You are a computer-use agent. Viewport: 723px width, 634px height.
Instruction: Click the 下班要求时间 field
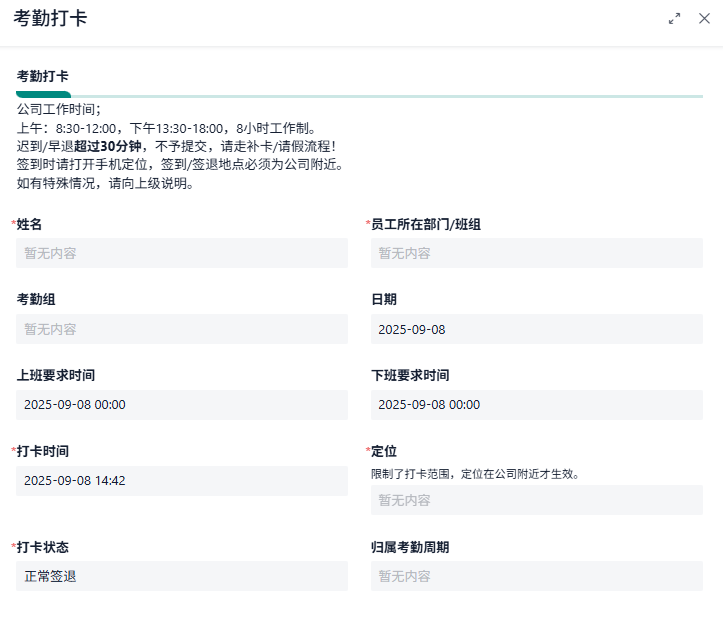537,405
